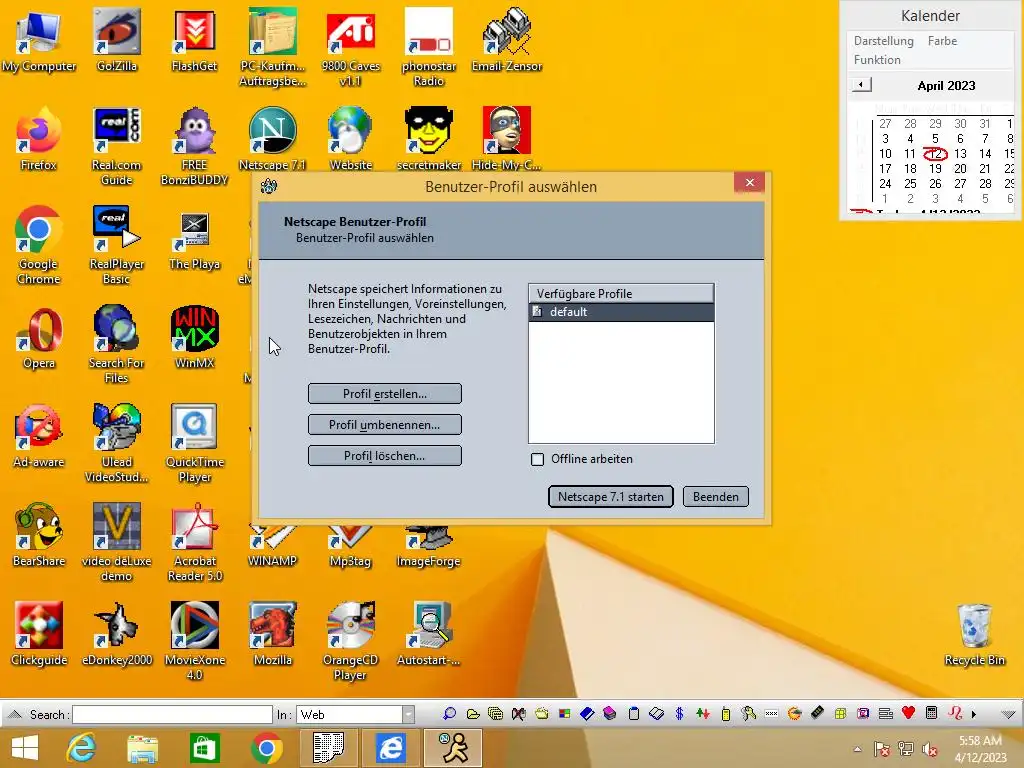Open RealPlayer Basic shortcut
Image resolution: width=1024 pixels, height=768 pixels.
[x=116, y=246]
